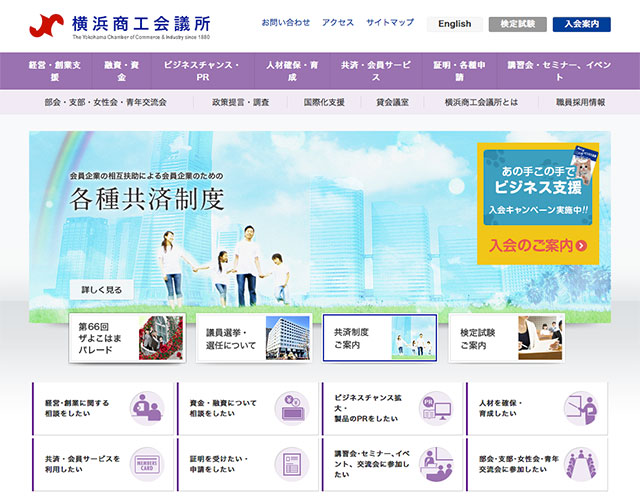Open 証明・各種申請 menu
The image size is (640, 500).
pyautogui.click(x=459, y=71)
